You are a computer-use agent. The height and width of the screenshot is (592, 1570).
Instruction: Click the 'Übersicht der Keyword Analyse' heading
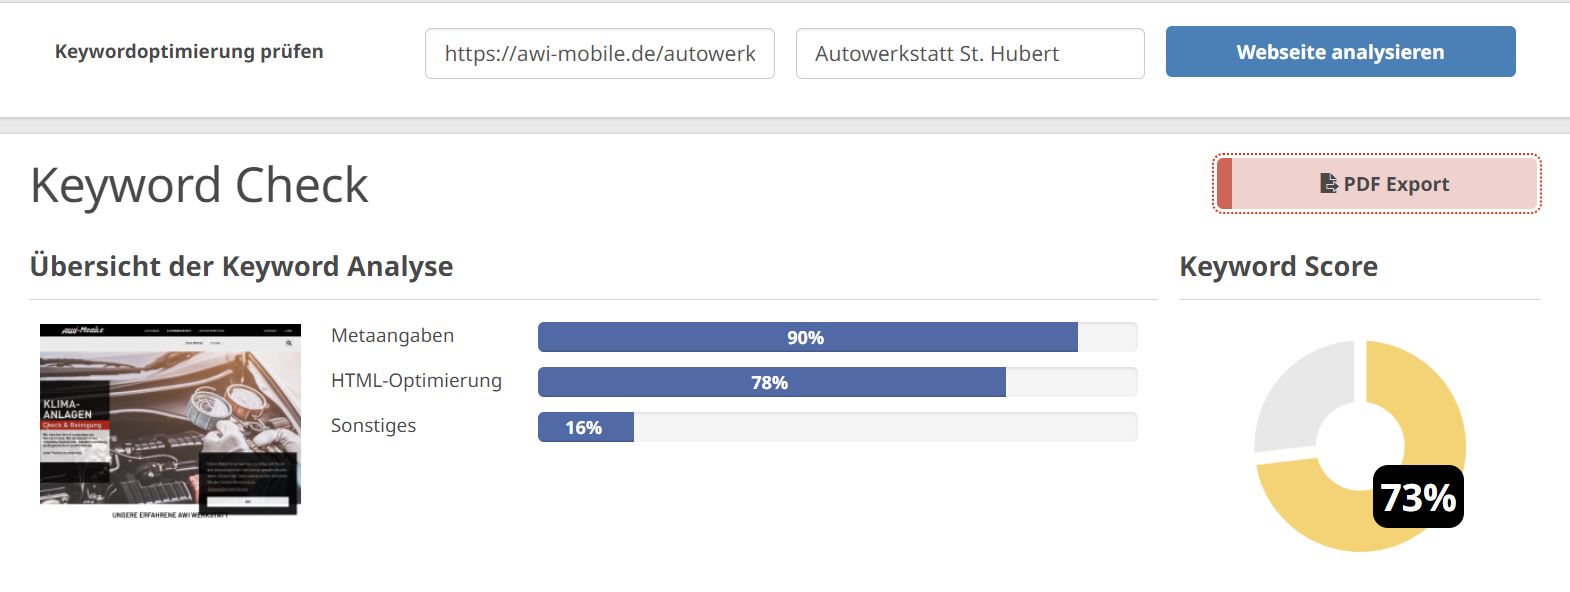(x=241, y=266)
